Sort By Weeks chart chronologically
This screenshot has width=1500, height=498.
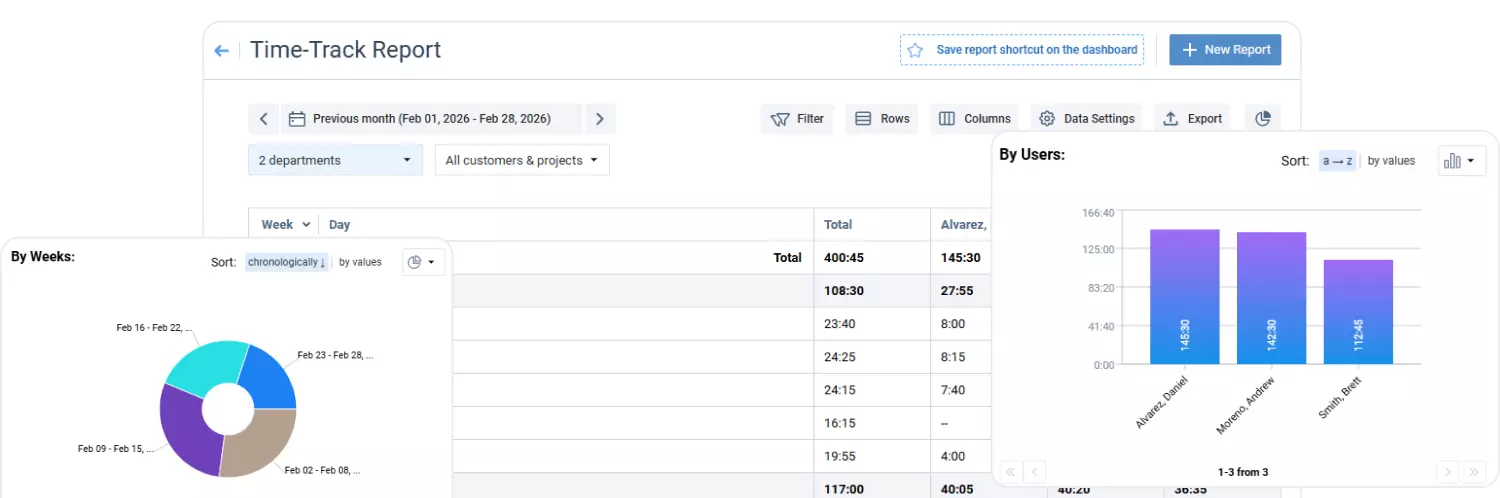pyautogui.click(x=287, y=262)
